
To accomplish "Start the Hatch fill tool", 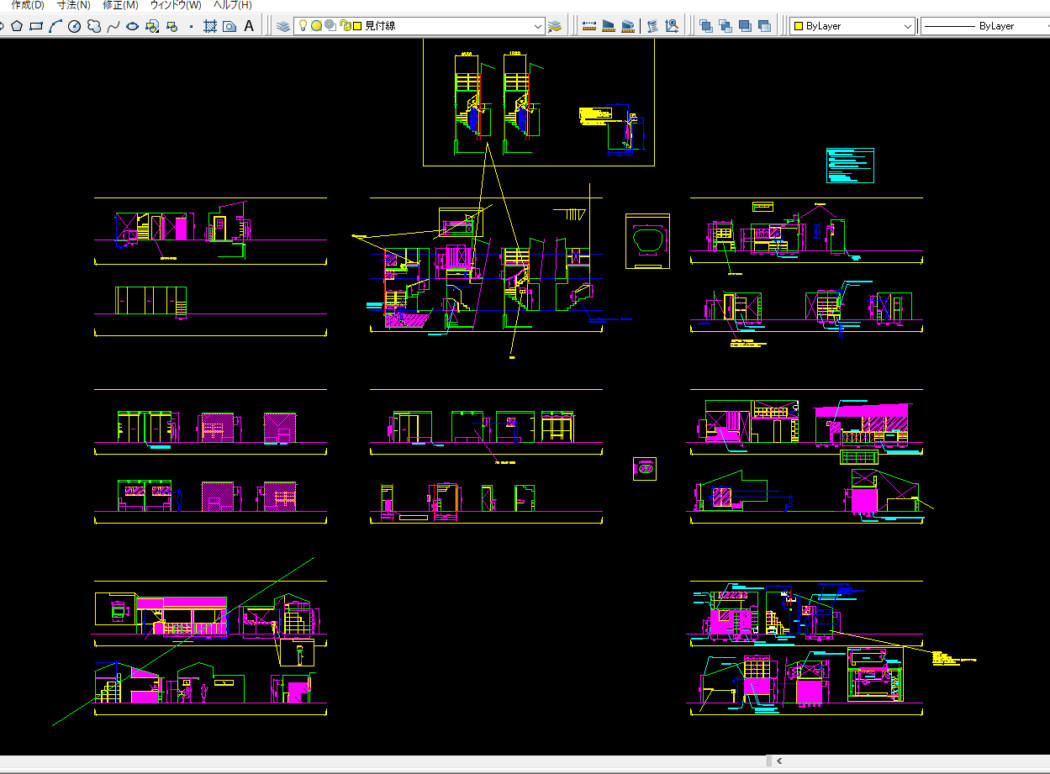I will [210, 26].
